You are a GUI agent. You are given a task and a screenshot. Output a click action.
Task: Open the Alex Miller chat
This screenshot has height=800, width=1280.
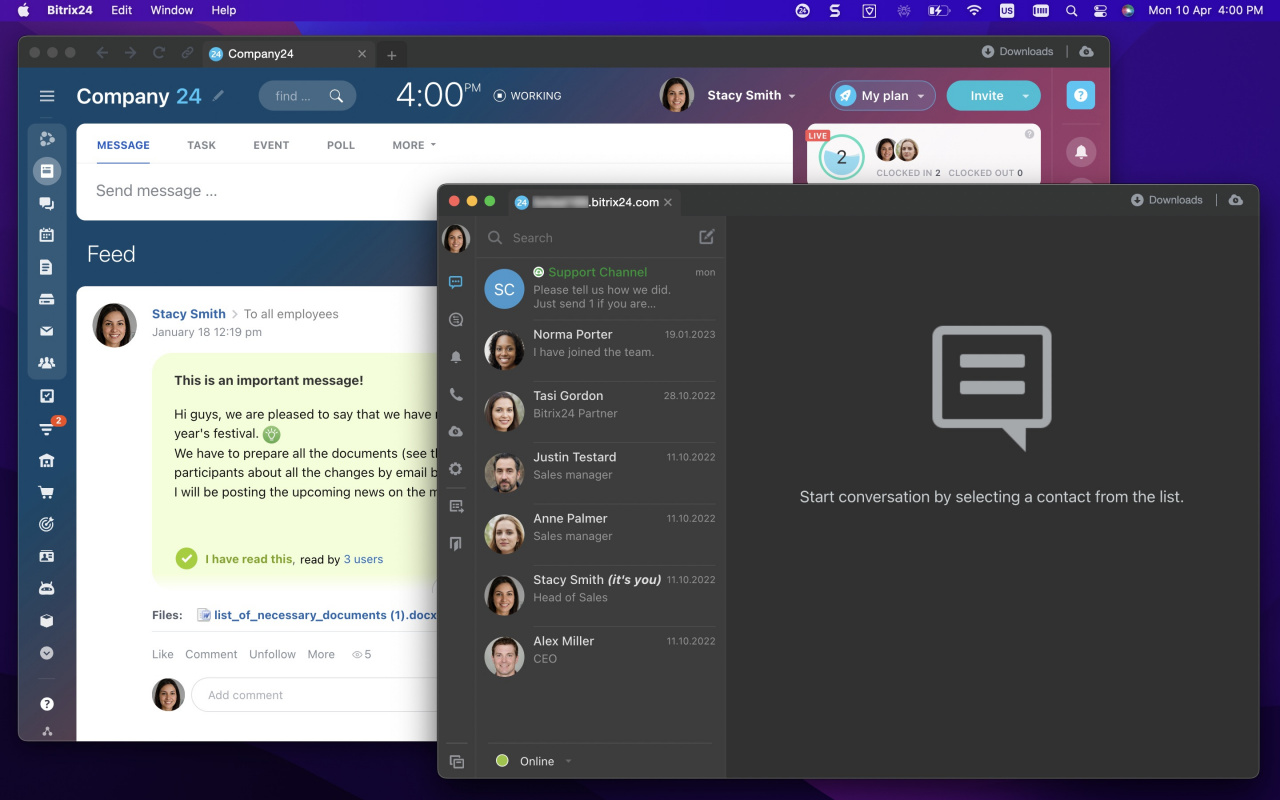pyautogui.click(x=600, y=657)
